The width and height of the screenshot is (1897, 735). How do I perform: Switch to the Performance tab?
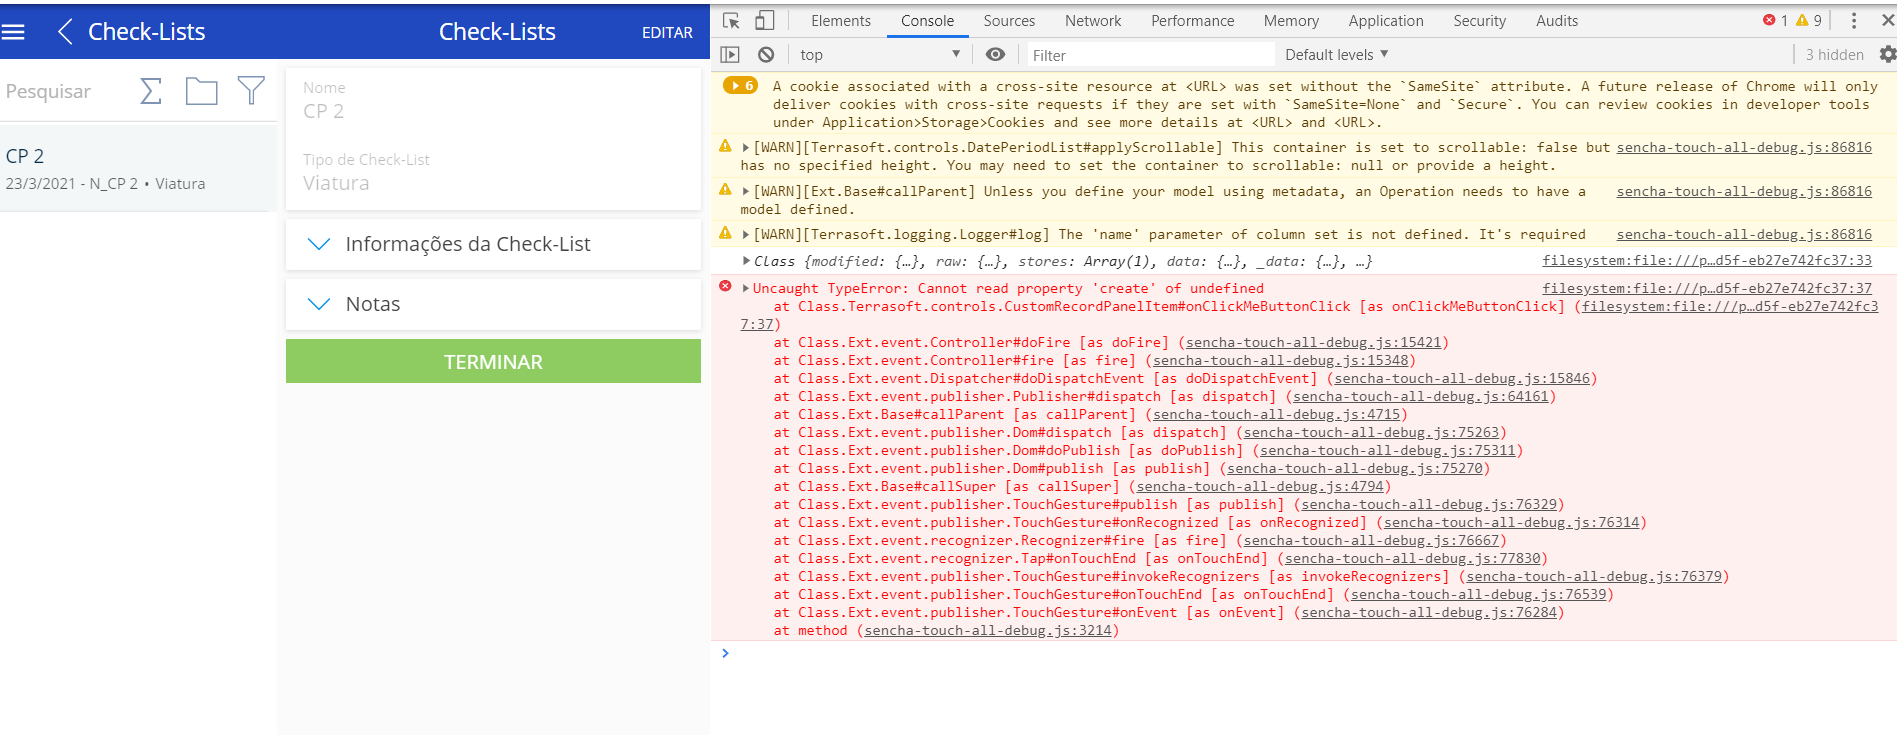click(1192, 20)
